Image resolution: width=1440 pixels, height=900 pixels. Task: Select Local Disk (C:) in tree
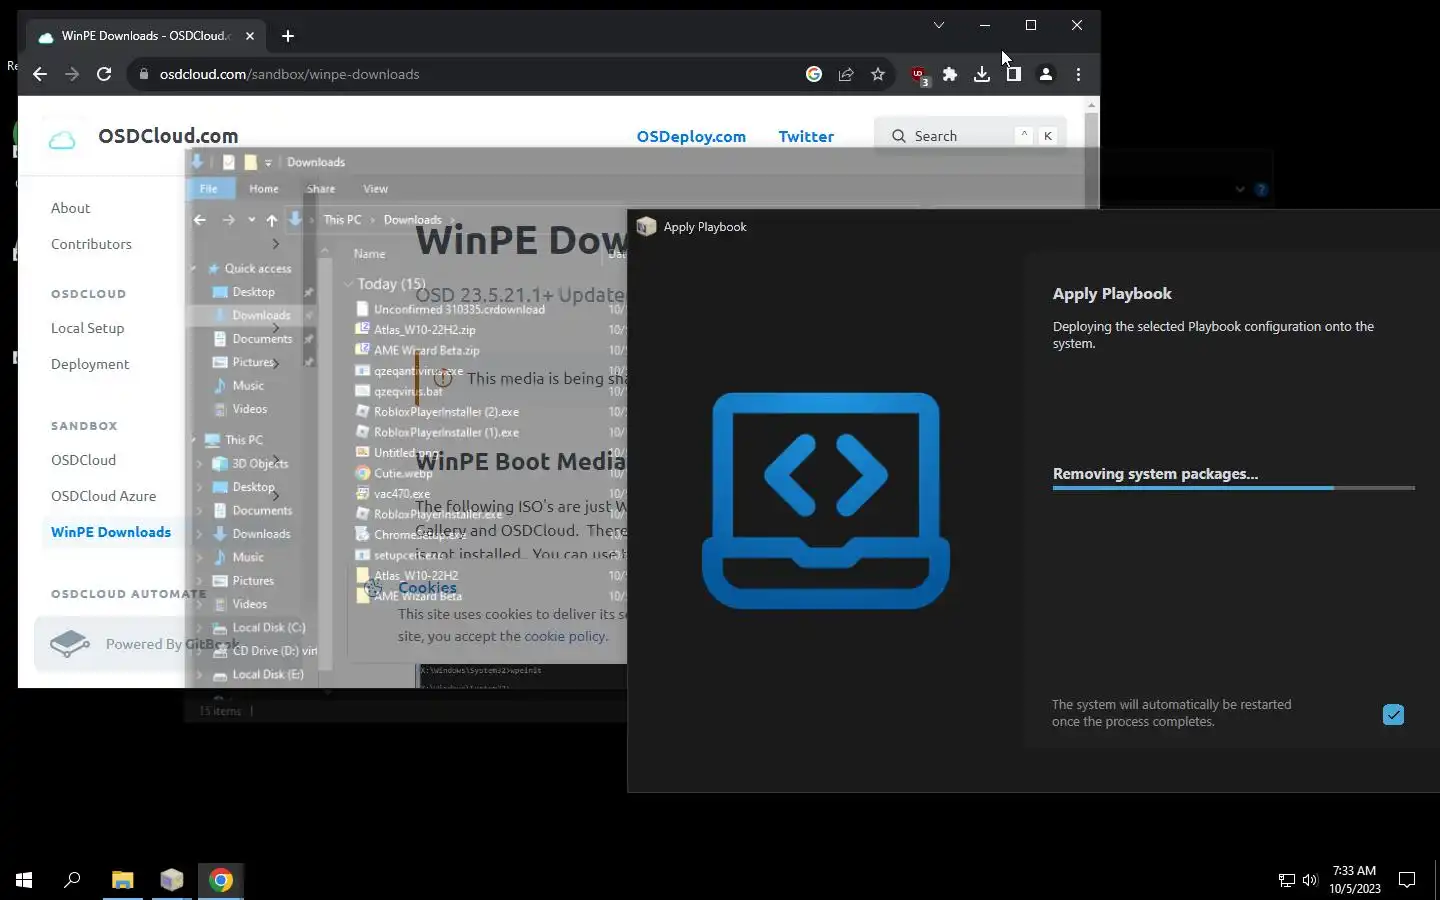click(x=269, y=628)
